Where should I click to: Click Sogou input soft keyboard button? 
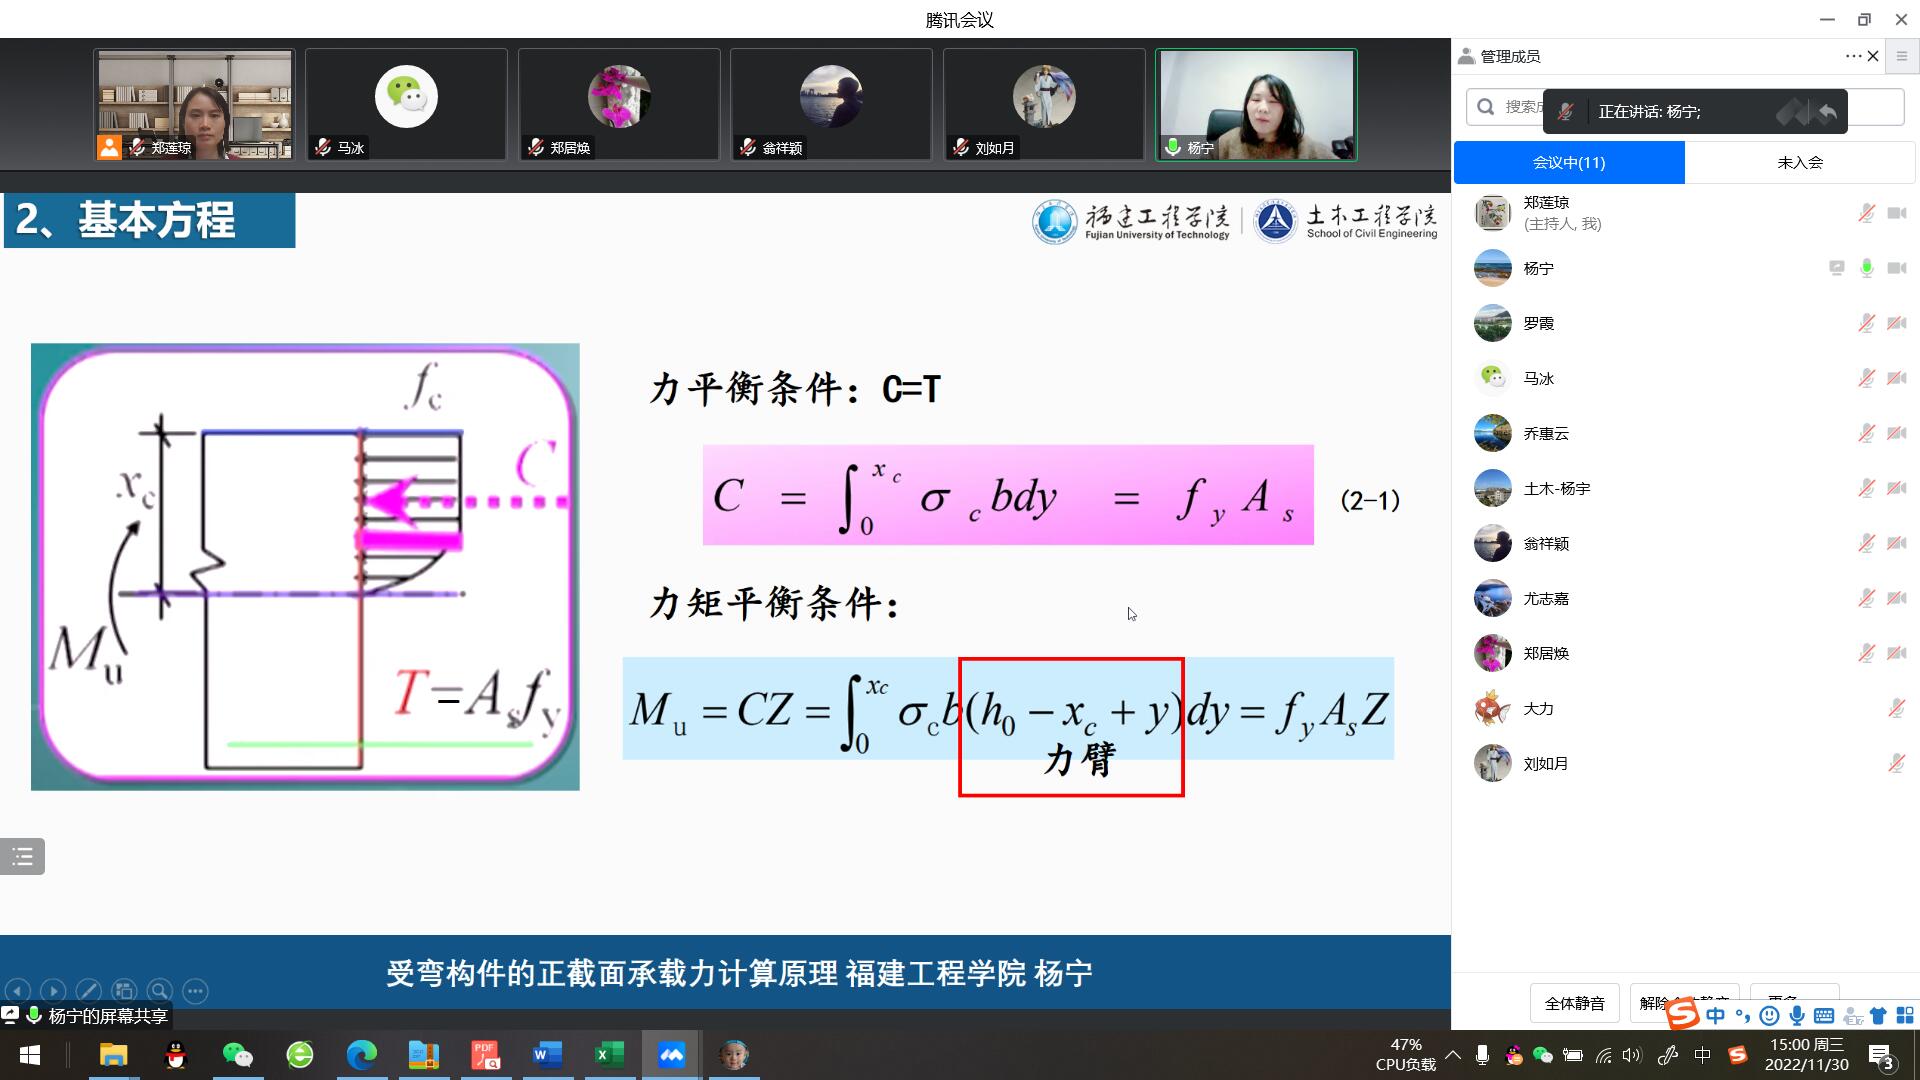pos(1824,1016)
